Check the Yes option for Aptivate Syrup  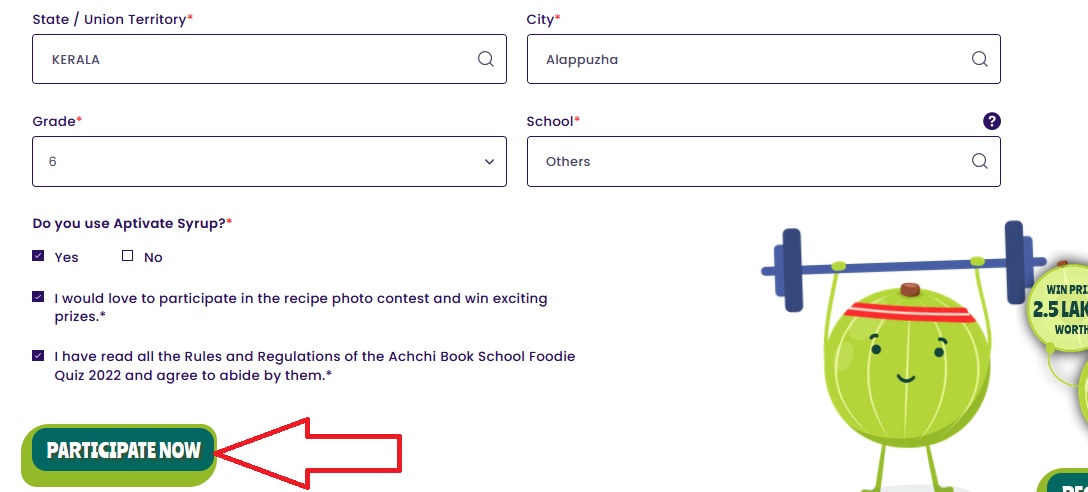tap(38, 256)
